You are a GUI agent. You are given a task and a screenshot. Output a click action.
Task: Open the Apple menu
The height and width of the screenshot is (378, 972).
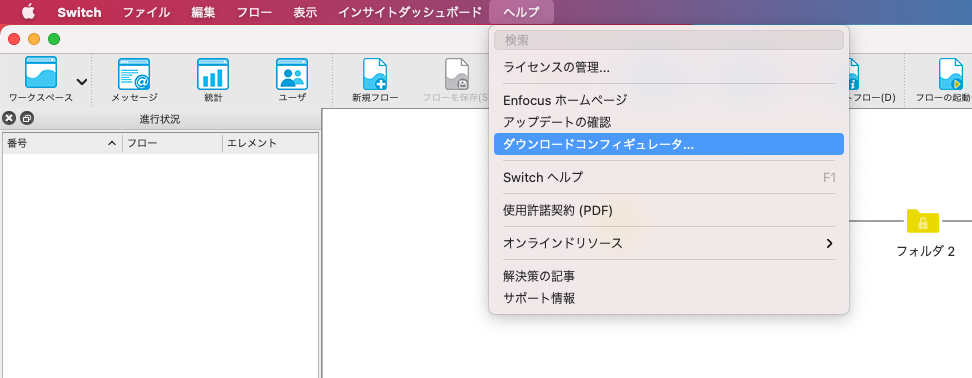point(29,12)
